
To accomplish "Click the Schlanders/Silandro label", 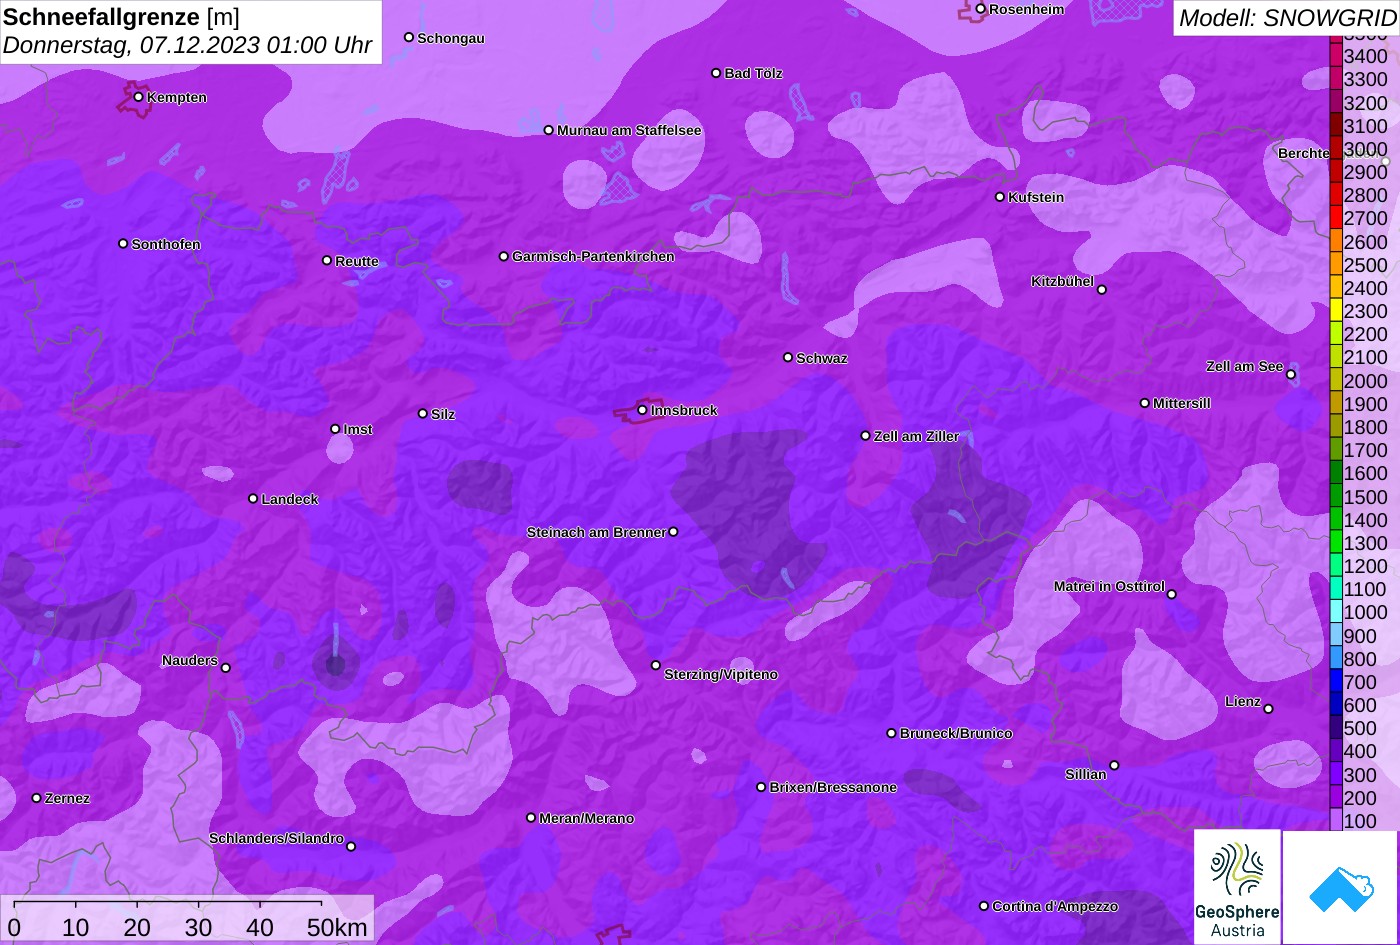I will [x=276, y=838].
